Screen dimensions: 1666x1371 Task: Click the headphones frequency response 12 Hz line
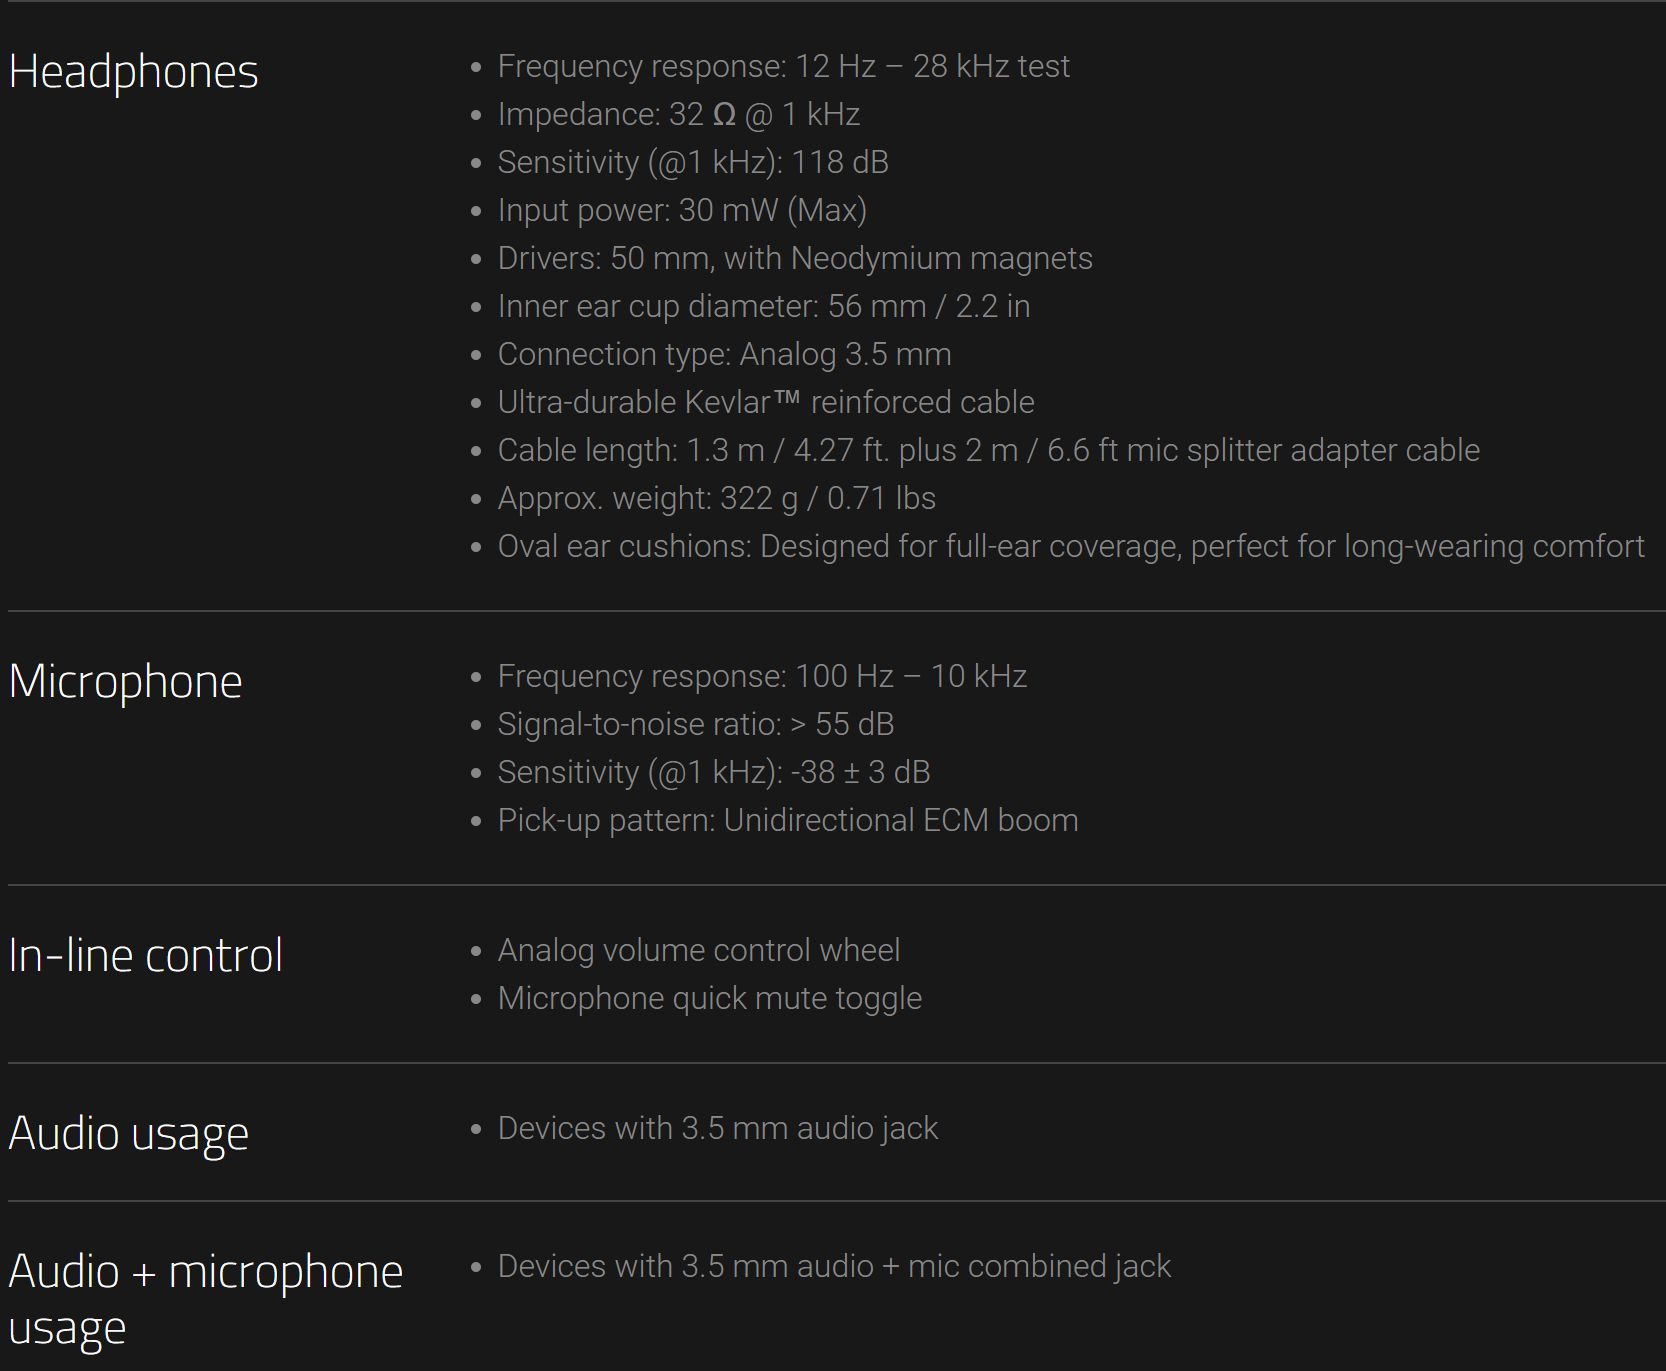pos(783,67)
